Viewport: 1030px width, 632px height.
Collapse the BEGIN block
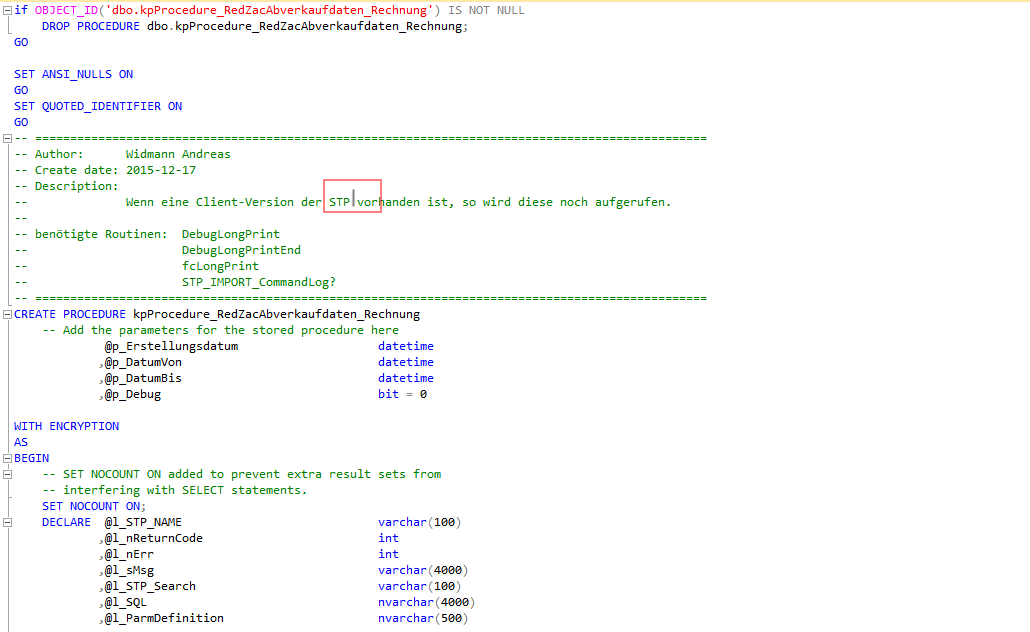click(6, 458)
